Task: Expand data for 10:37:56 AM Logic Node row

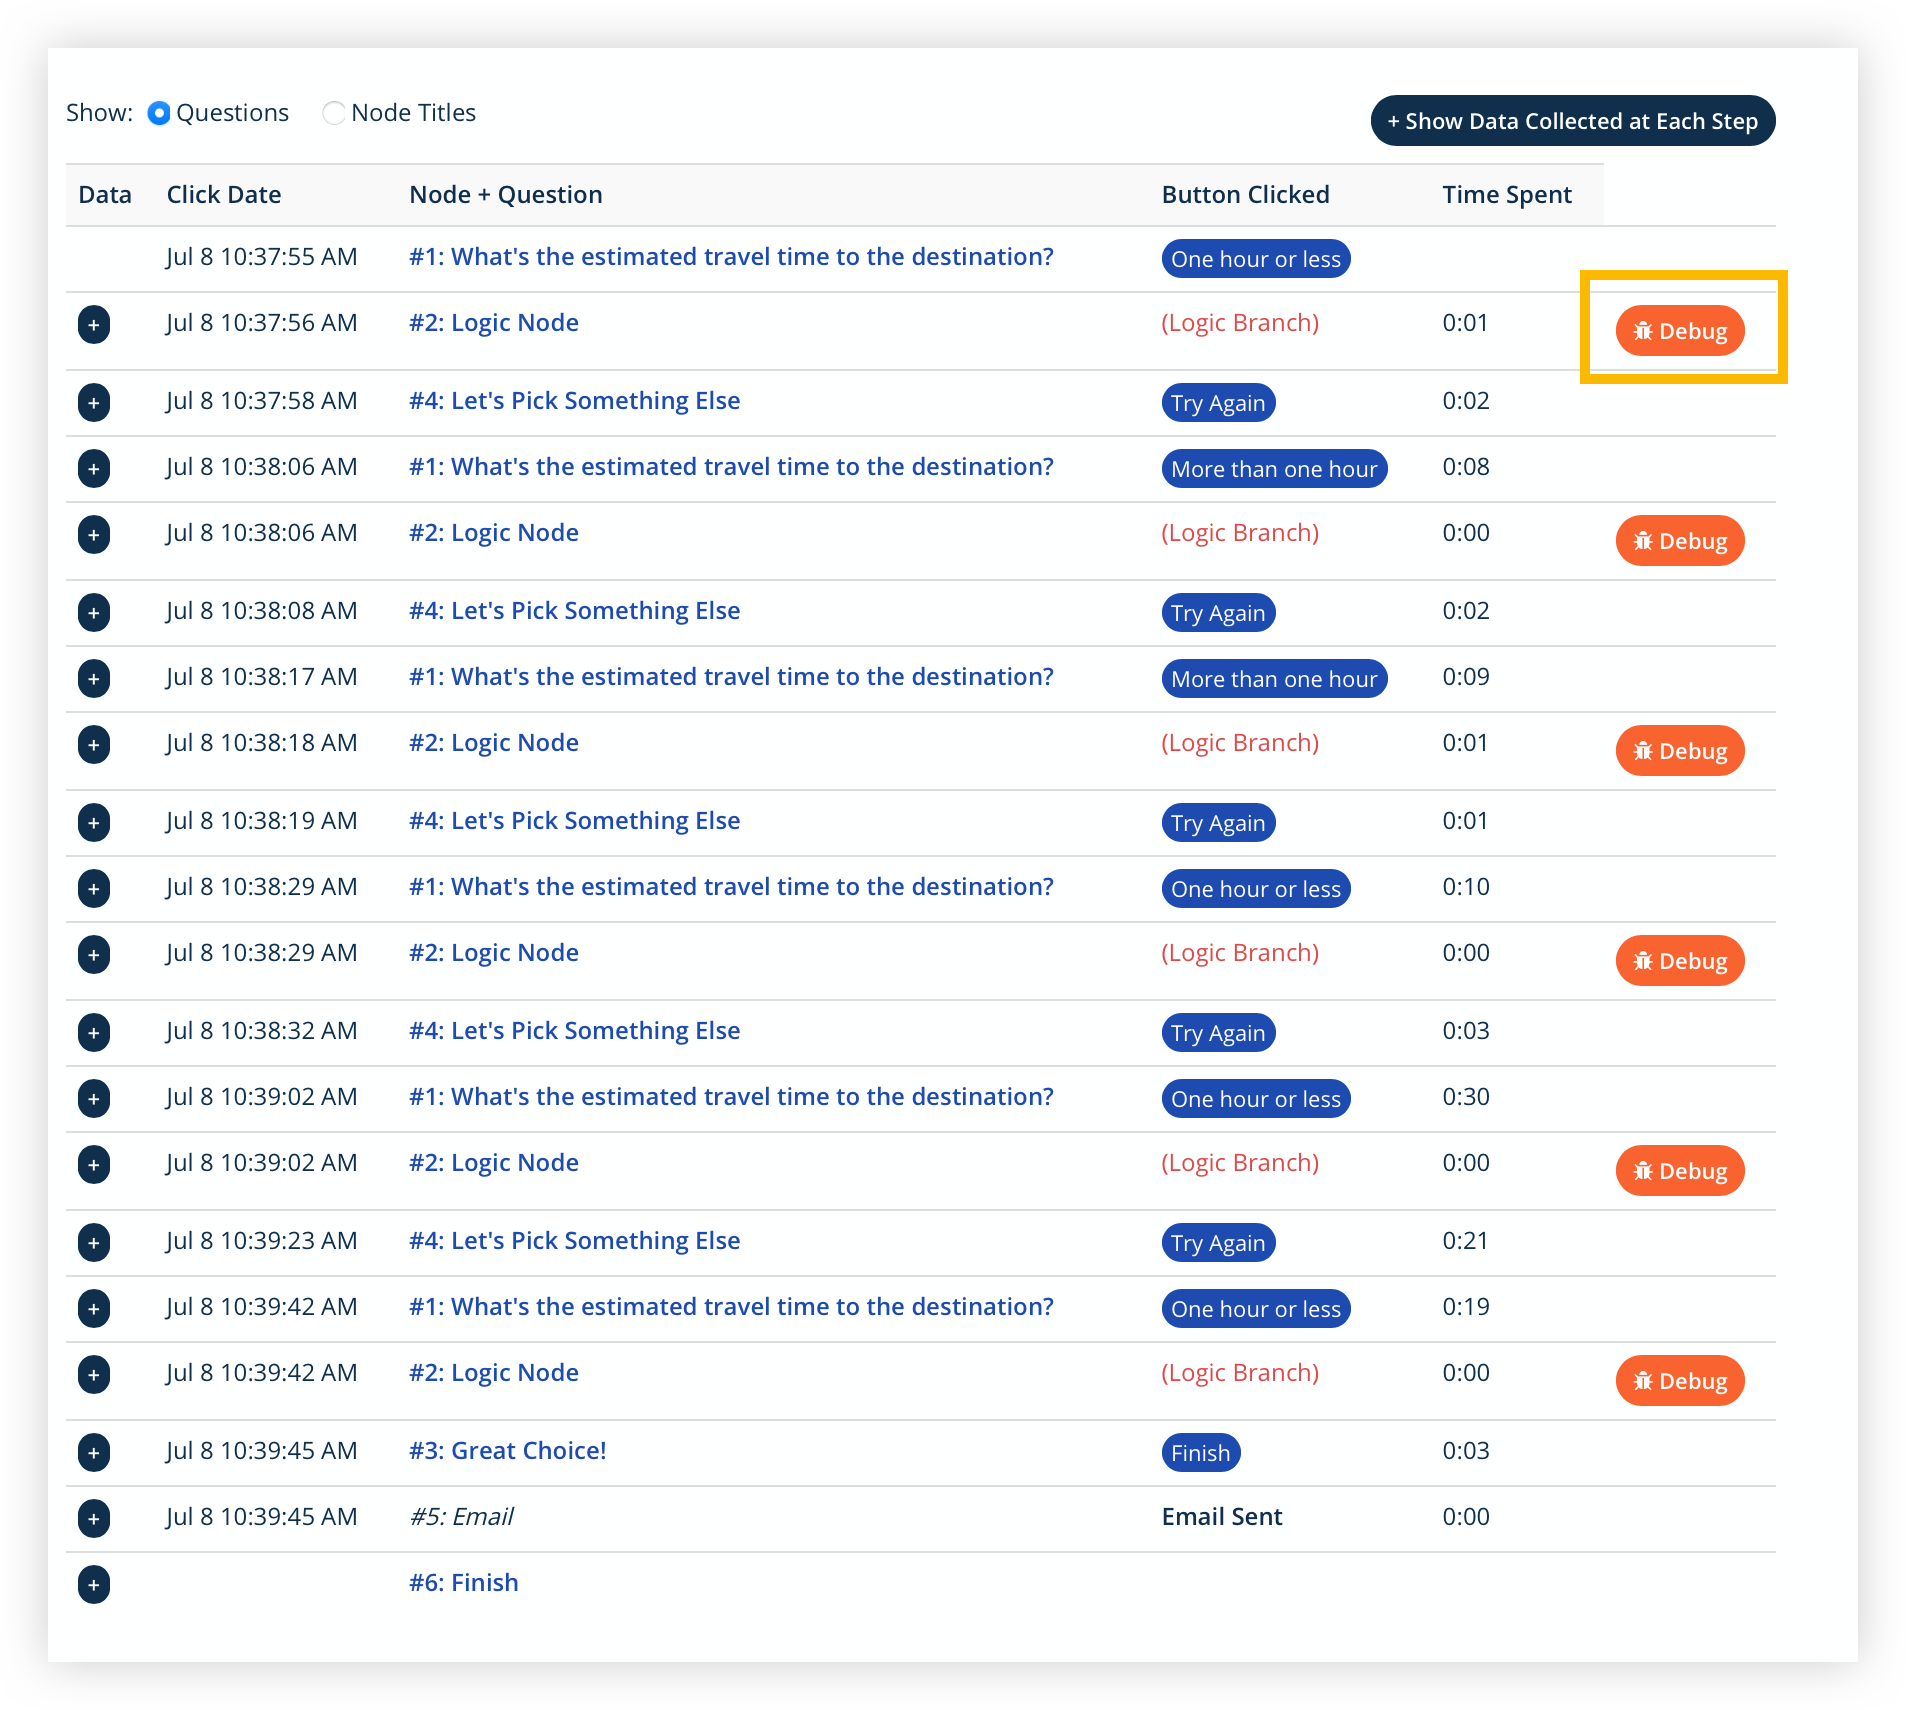Action: (94, 324)
